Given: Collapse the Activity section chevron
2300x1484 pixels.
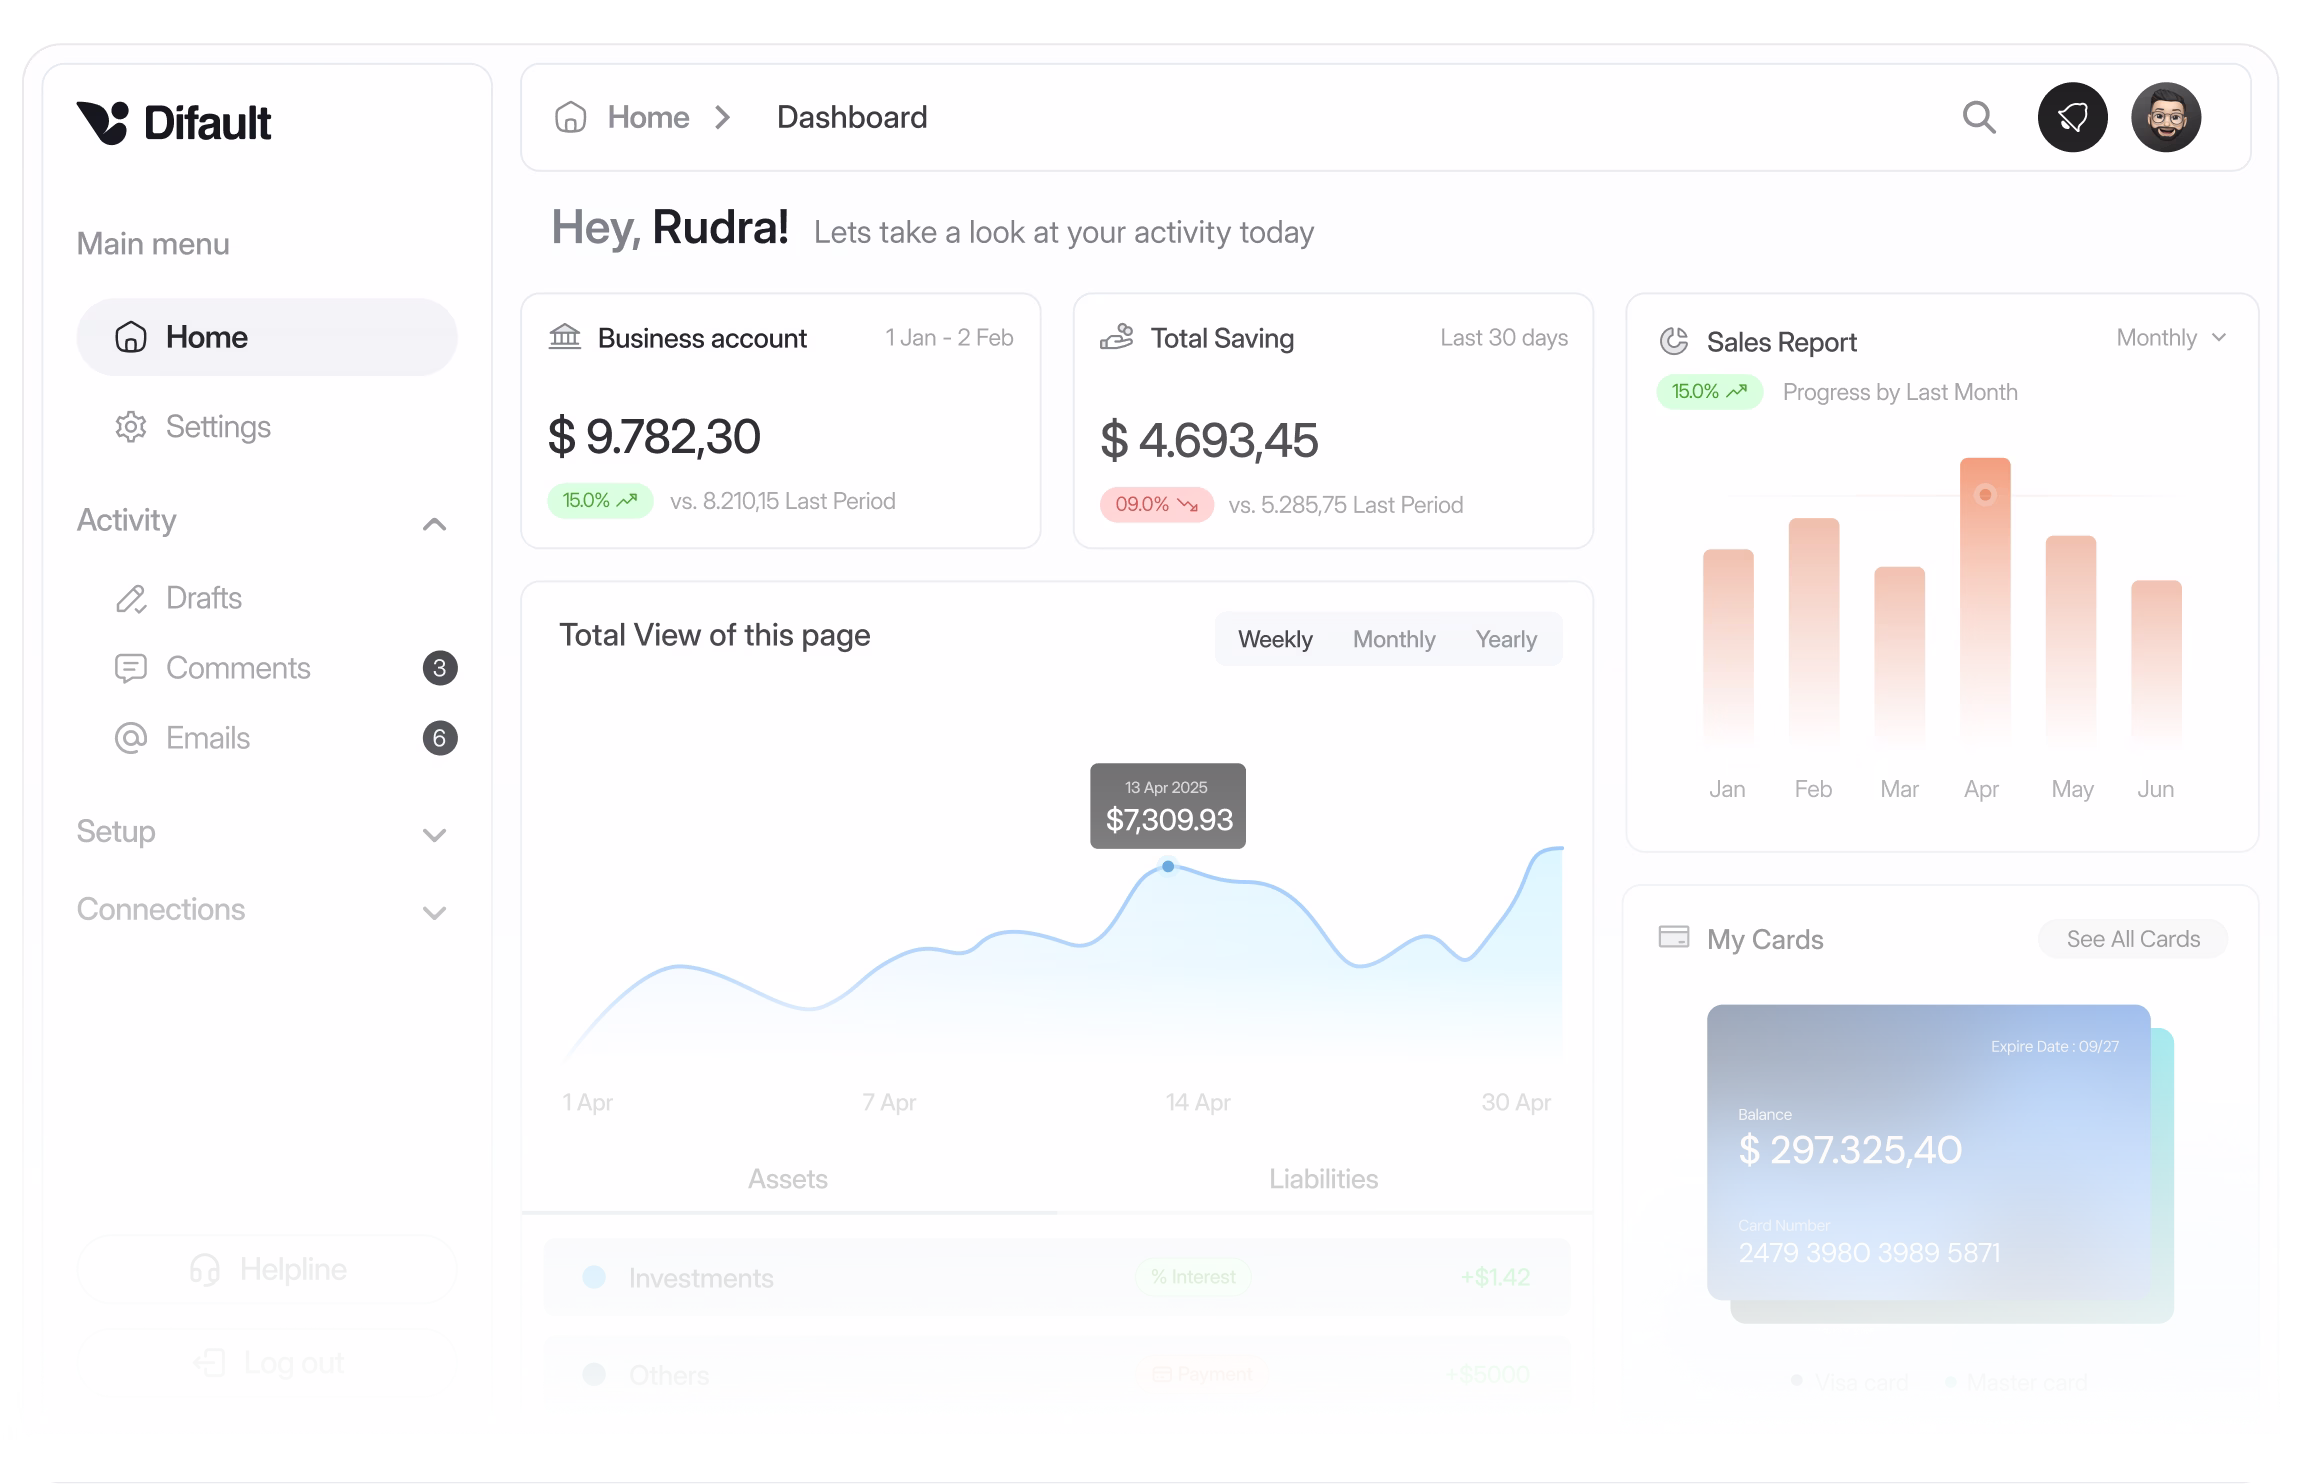Looking at the screenshot, I should (434, 523).
